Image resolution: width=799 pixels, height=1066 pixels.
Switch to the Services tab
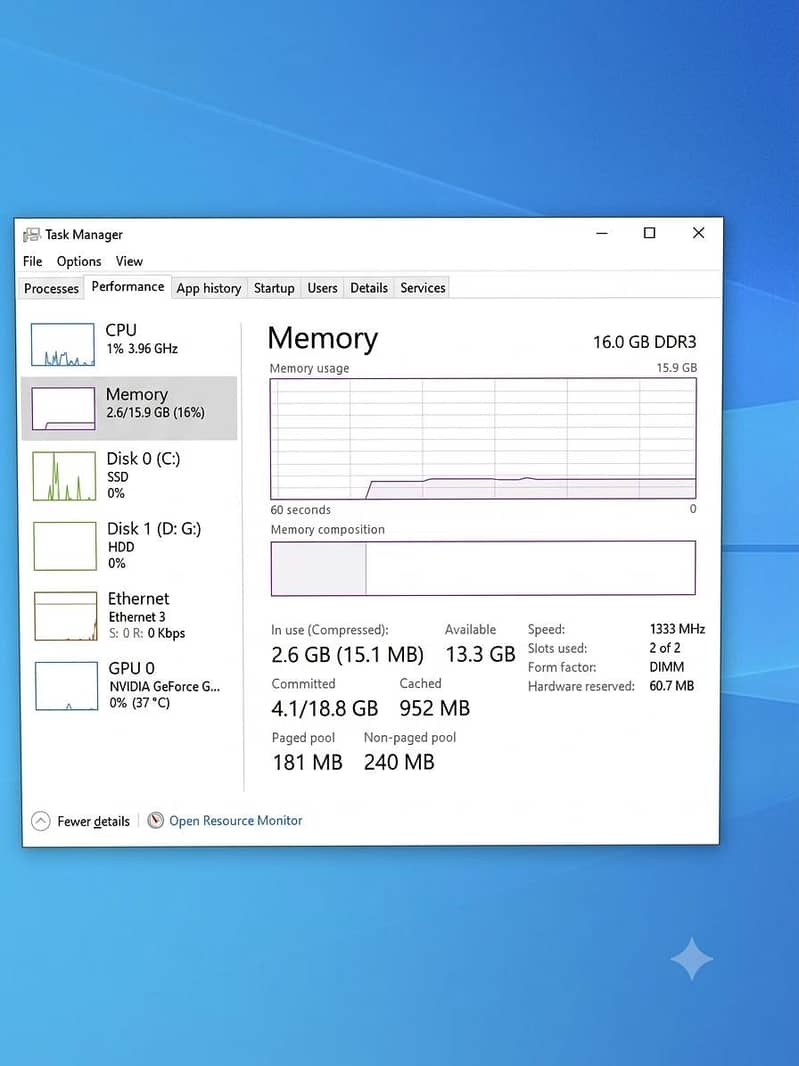[423, 288]
